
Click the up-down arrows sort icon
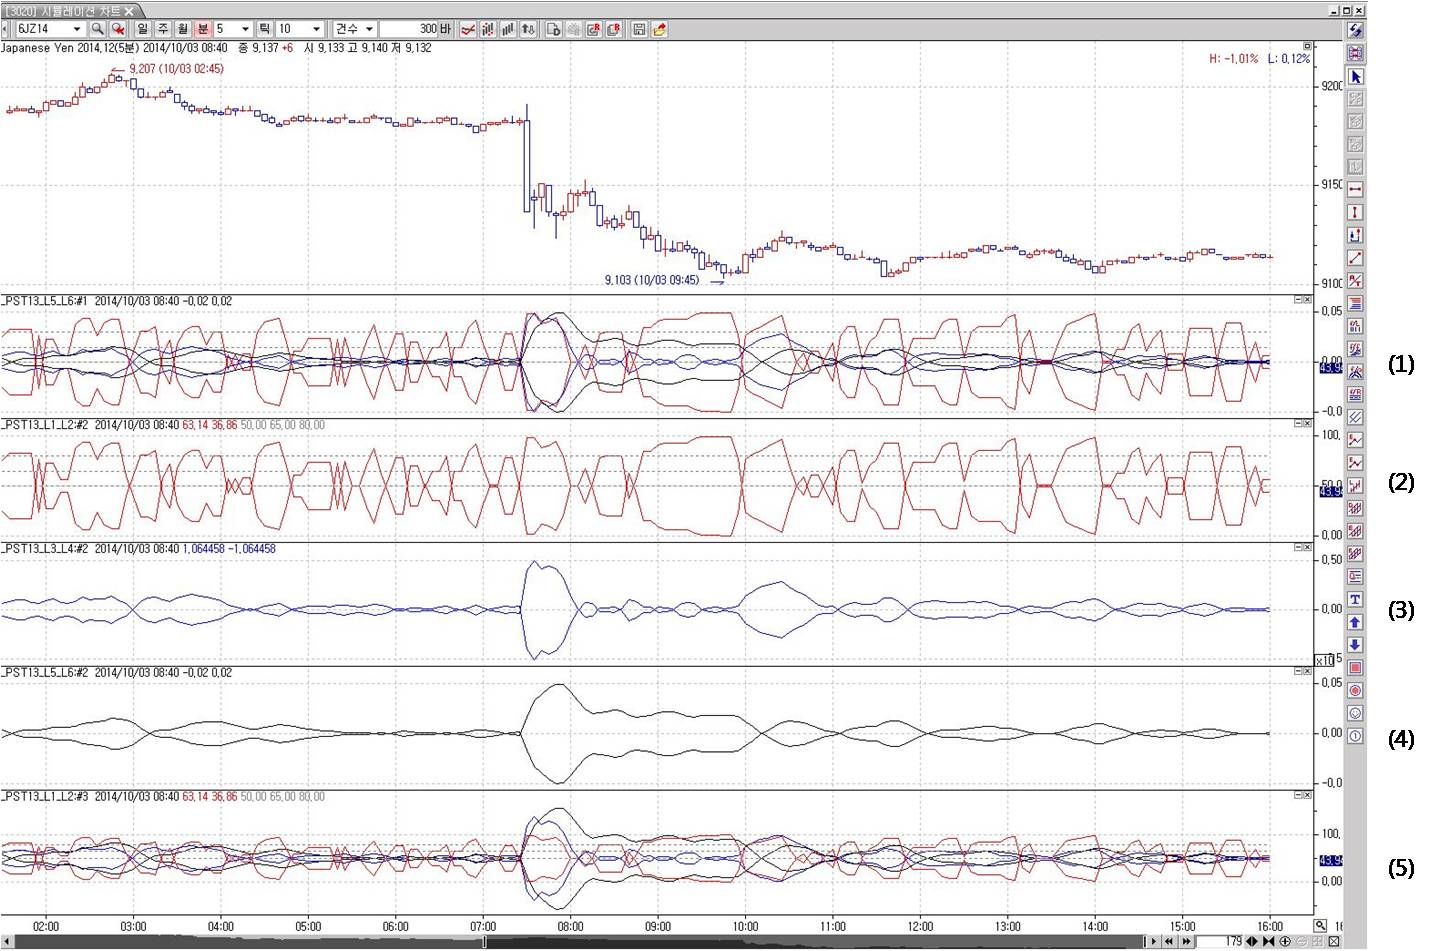click(528, 29)
